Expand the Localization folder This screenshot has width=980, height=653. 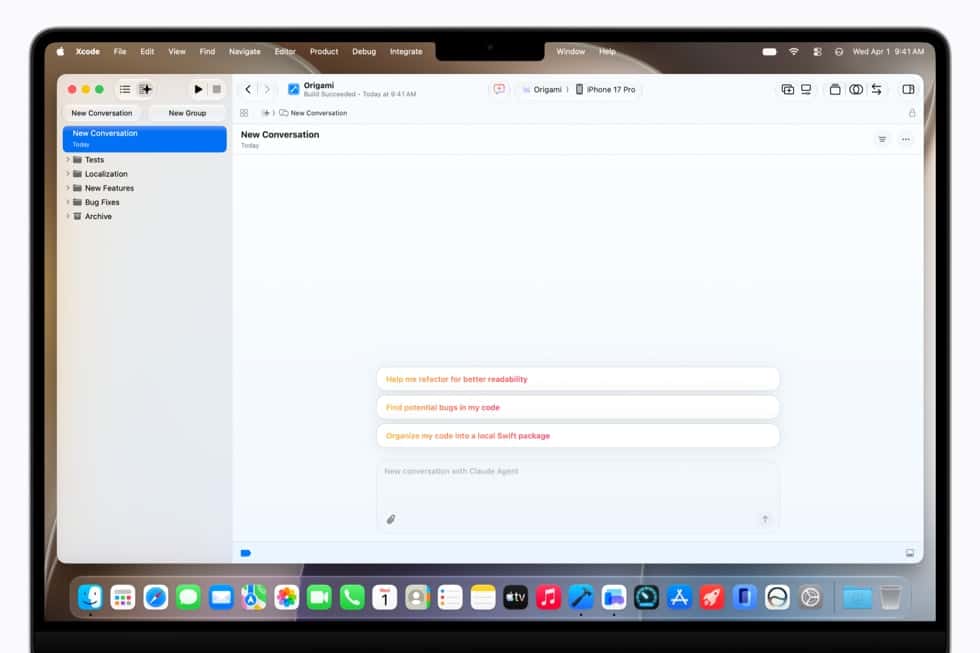pyautogui.click(x=68, y=174)
